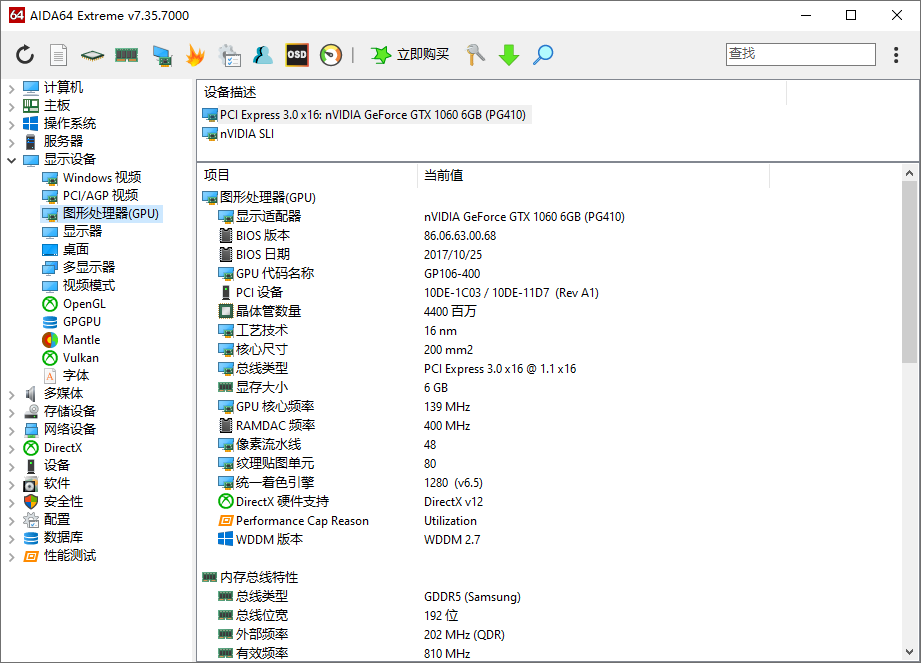Open Preferences via the gear icon
This screenshot has width=921, height=663.
[x=230, y=55]
